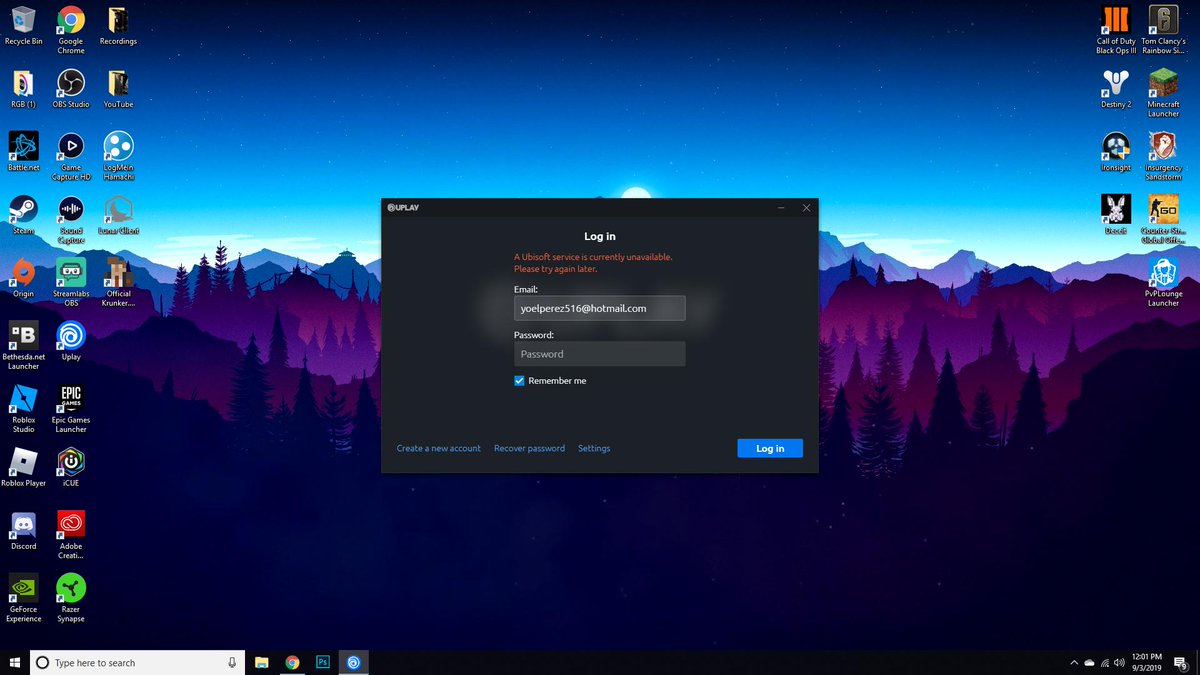1200x675 pixels.
Task: Select the Uplay taskbar icon
Action: (x=354, y=662)
